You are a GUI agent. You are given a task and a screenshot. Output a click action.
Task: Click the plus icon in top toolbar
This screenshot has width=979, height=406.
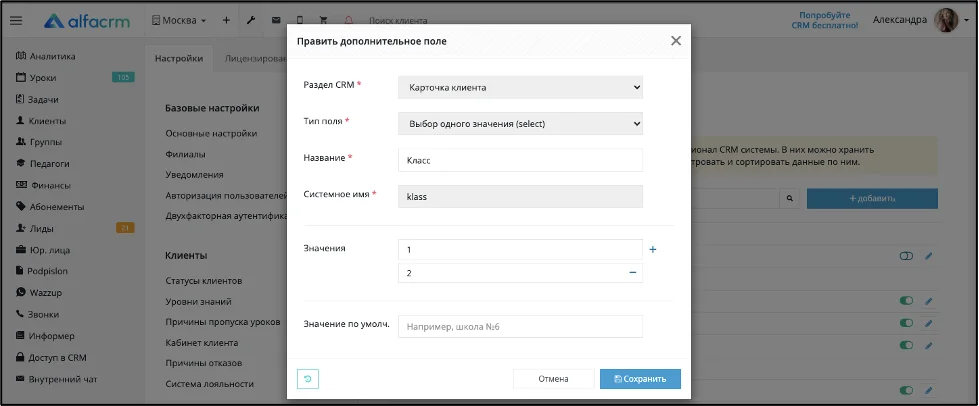click(226, 21)
